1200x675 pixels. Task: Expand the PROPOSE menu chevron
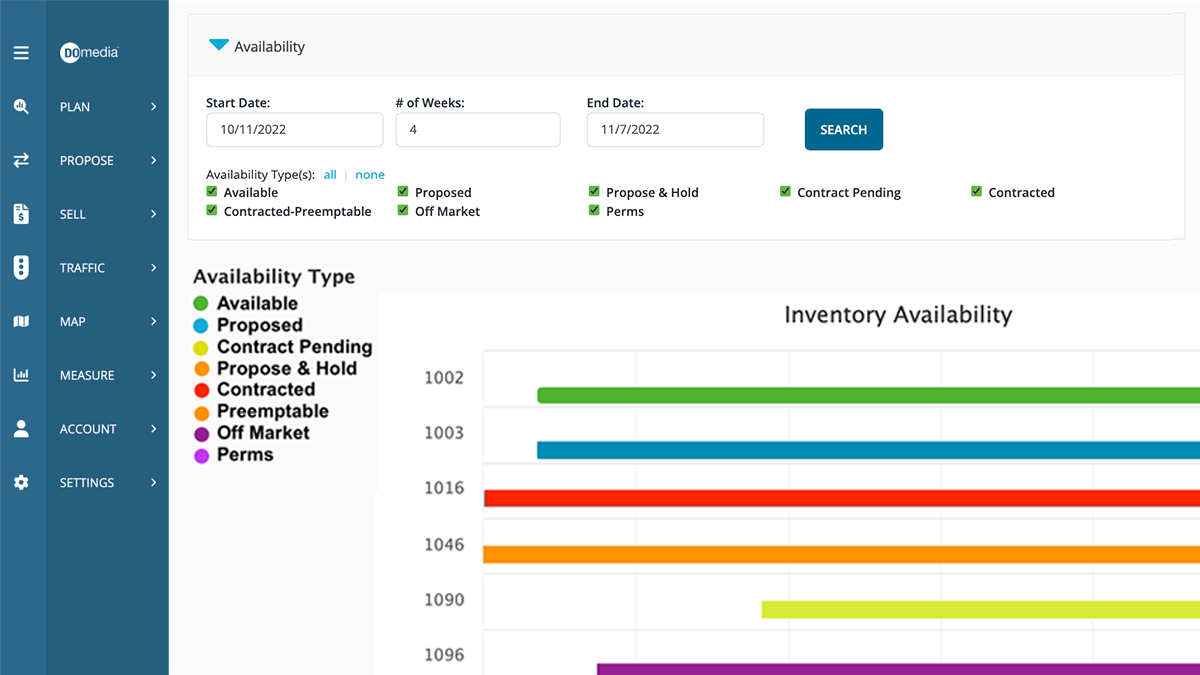tap(153, 160)
